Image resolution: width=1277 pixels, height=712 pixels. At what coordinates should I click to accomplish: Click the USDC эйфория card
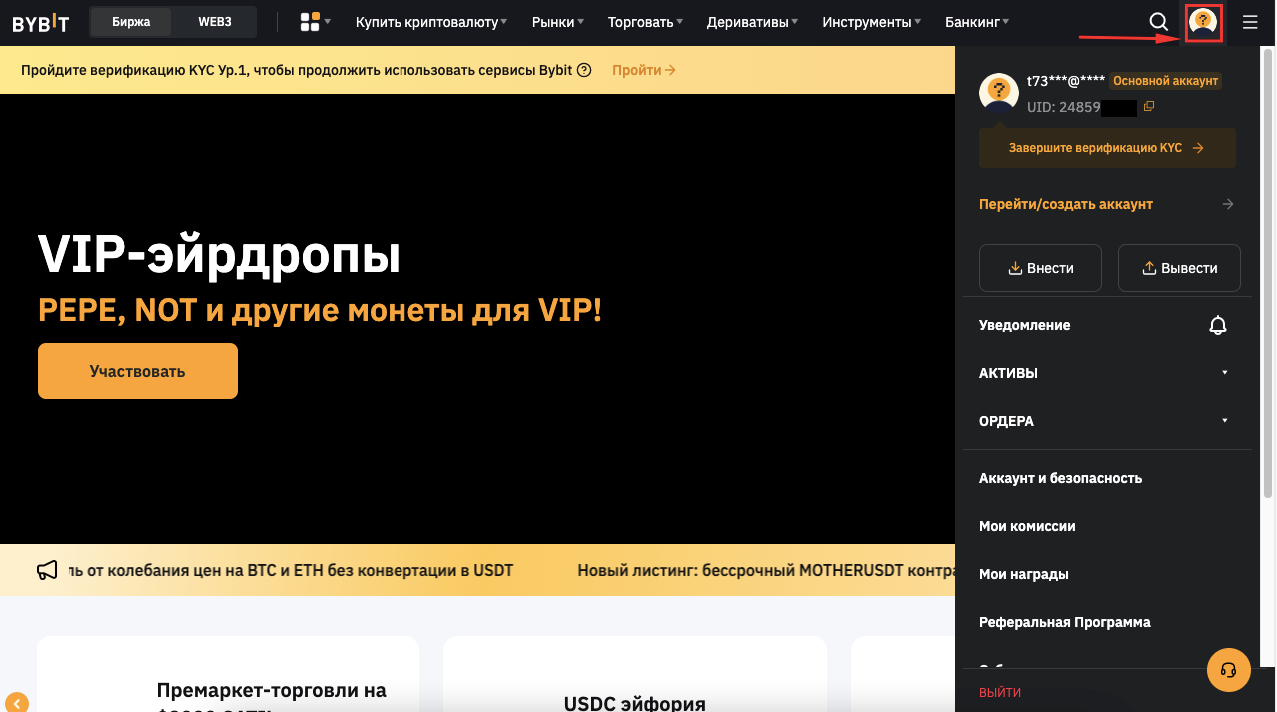tap(635, 674)
